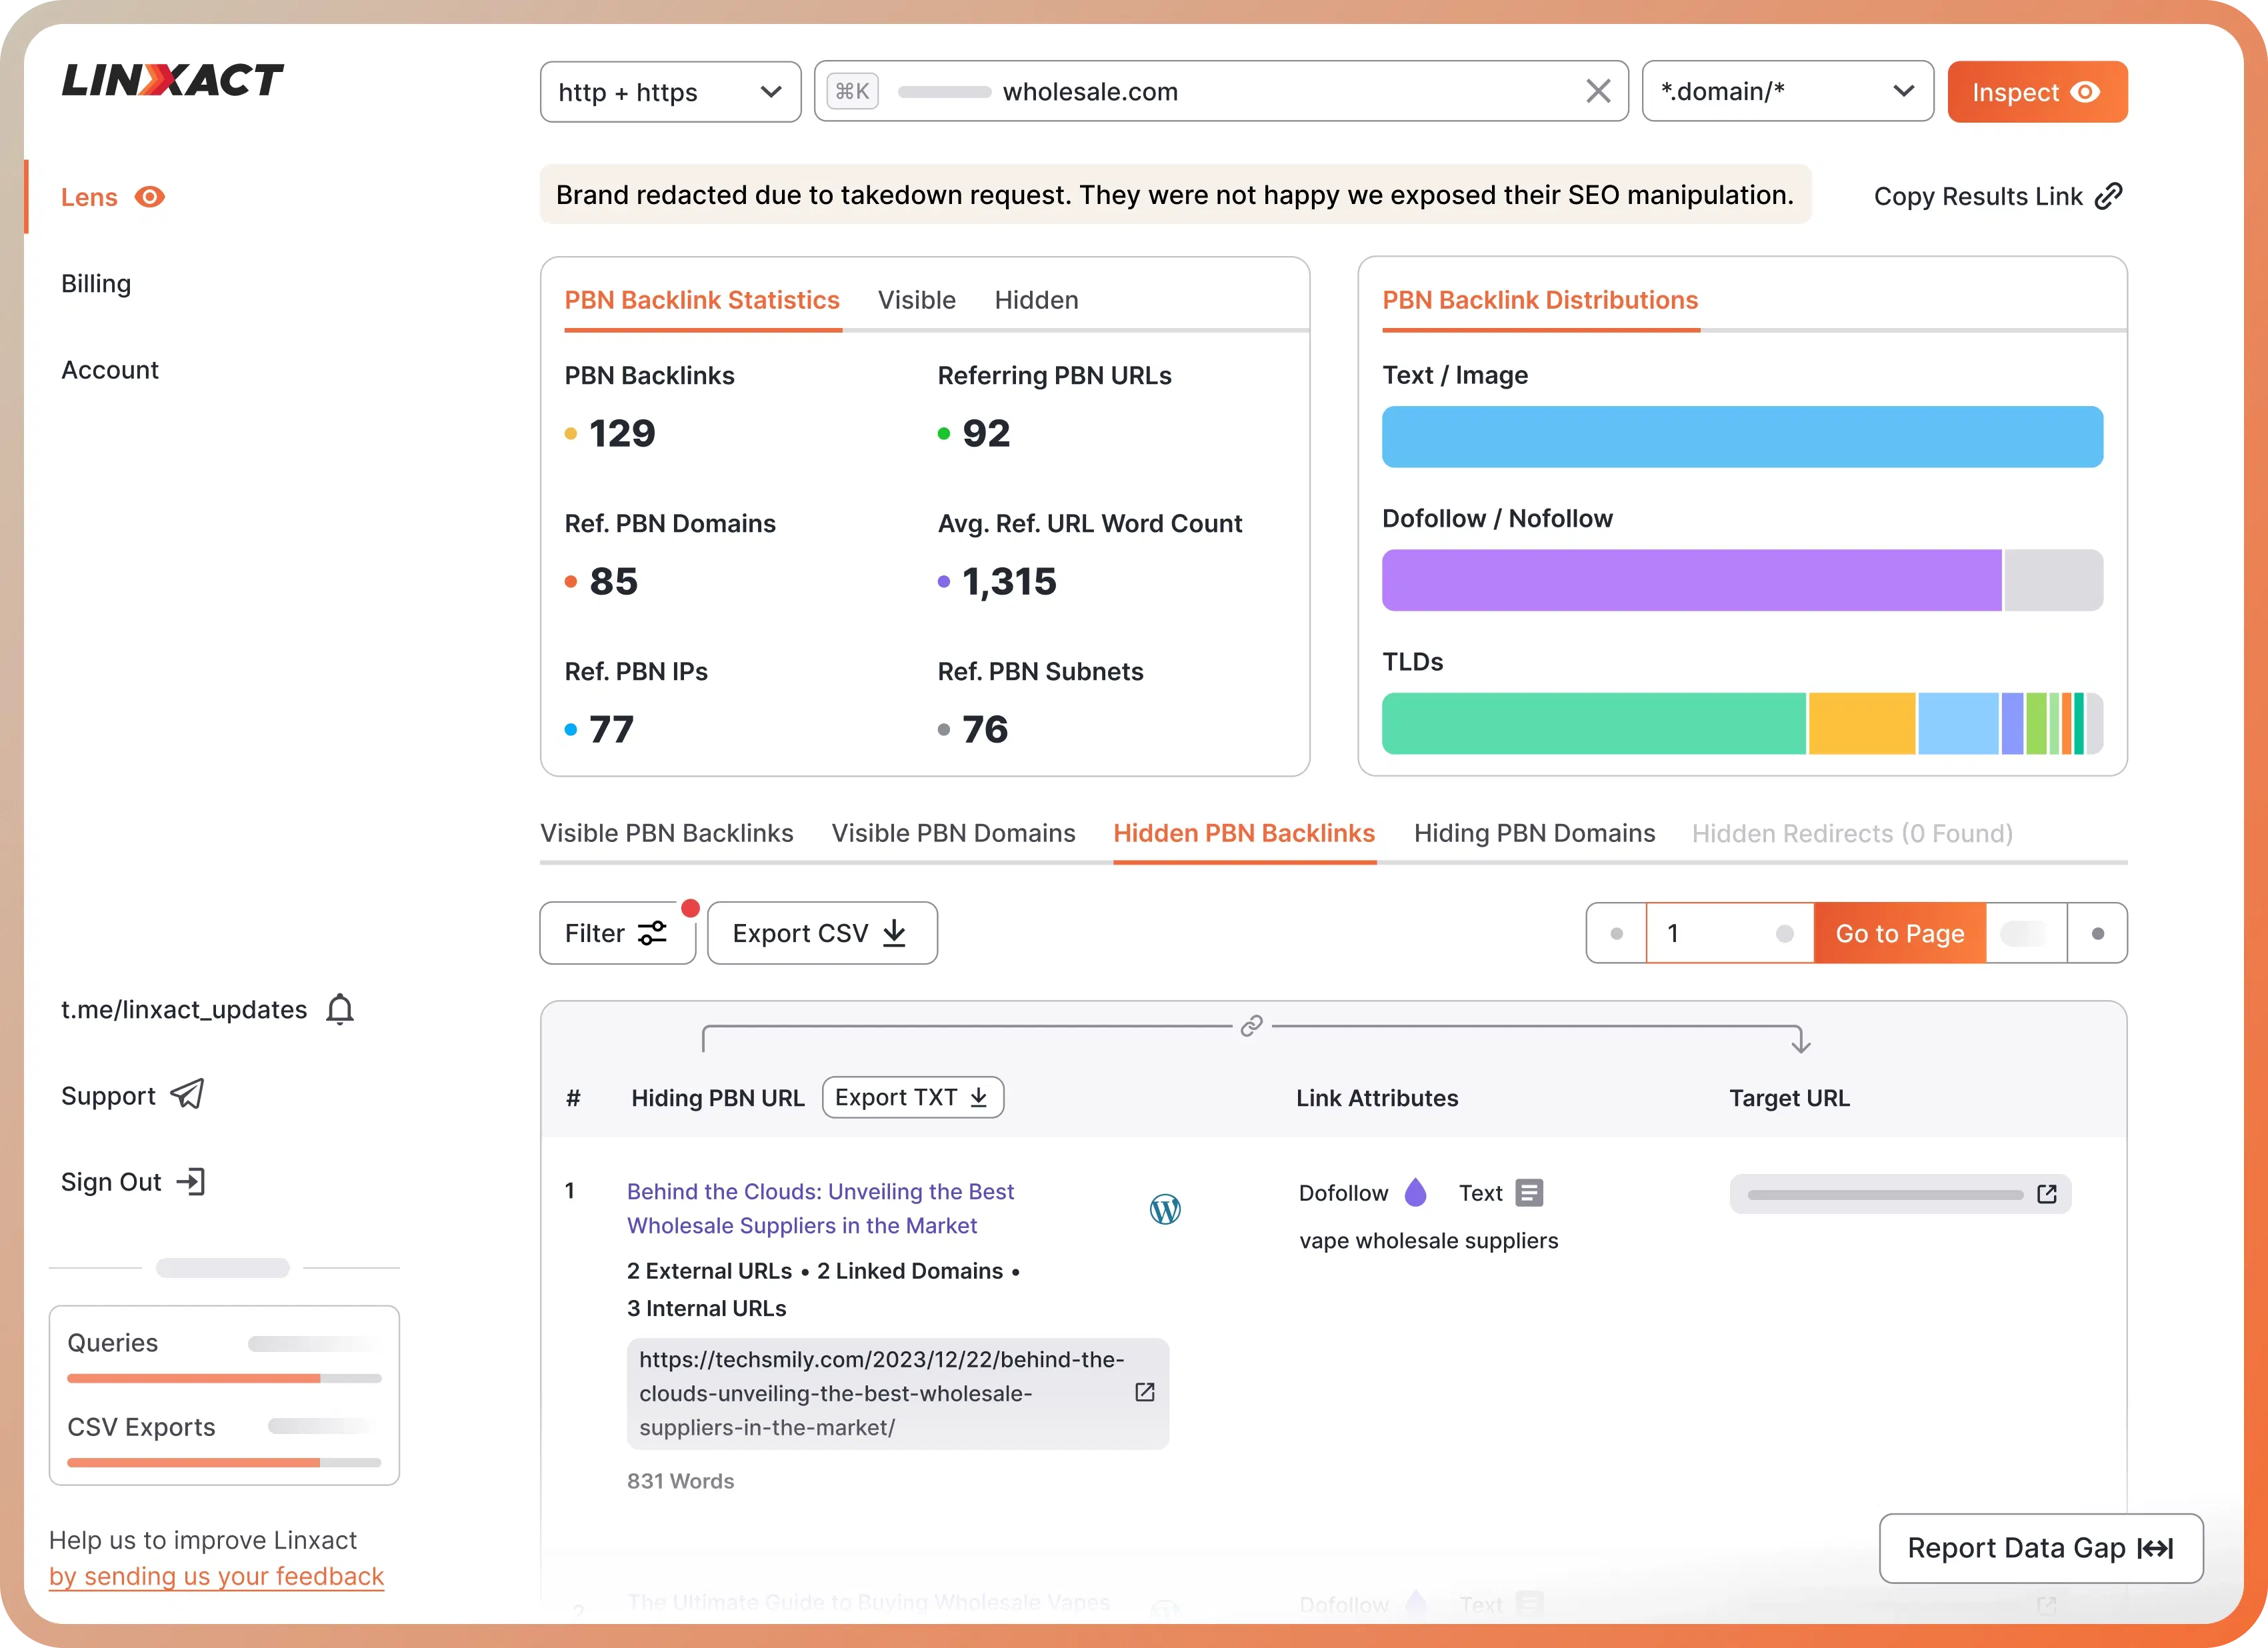
Task: Select the Hidden statistics tab
Action: click(x=1036, y=300)
